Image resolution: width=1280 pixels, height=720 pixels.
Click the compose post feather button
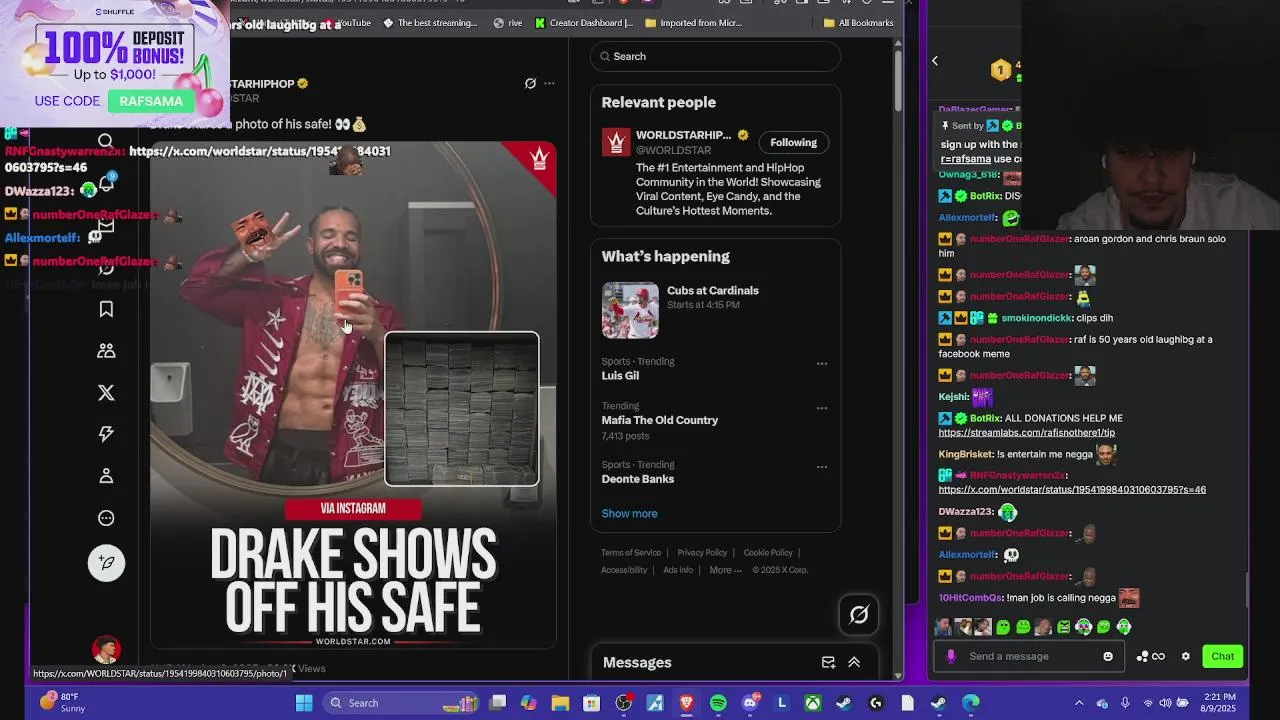pos(106,563)
